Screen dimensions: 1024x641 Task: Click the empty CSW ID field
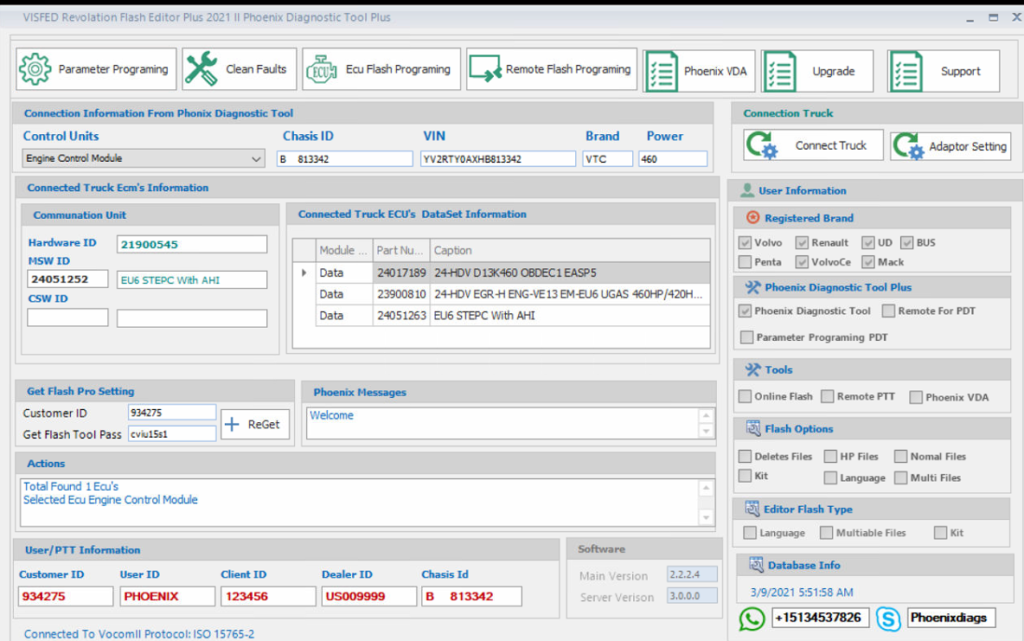click(67, 318)
